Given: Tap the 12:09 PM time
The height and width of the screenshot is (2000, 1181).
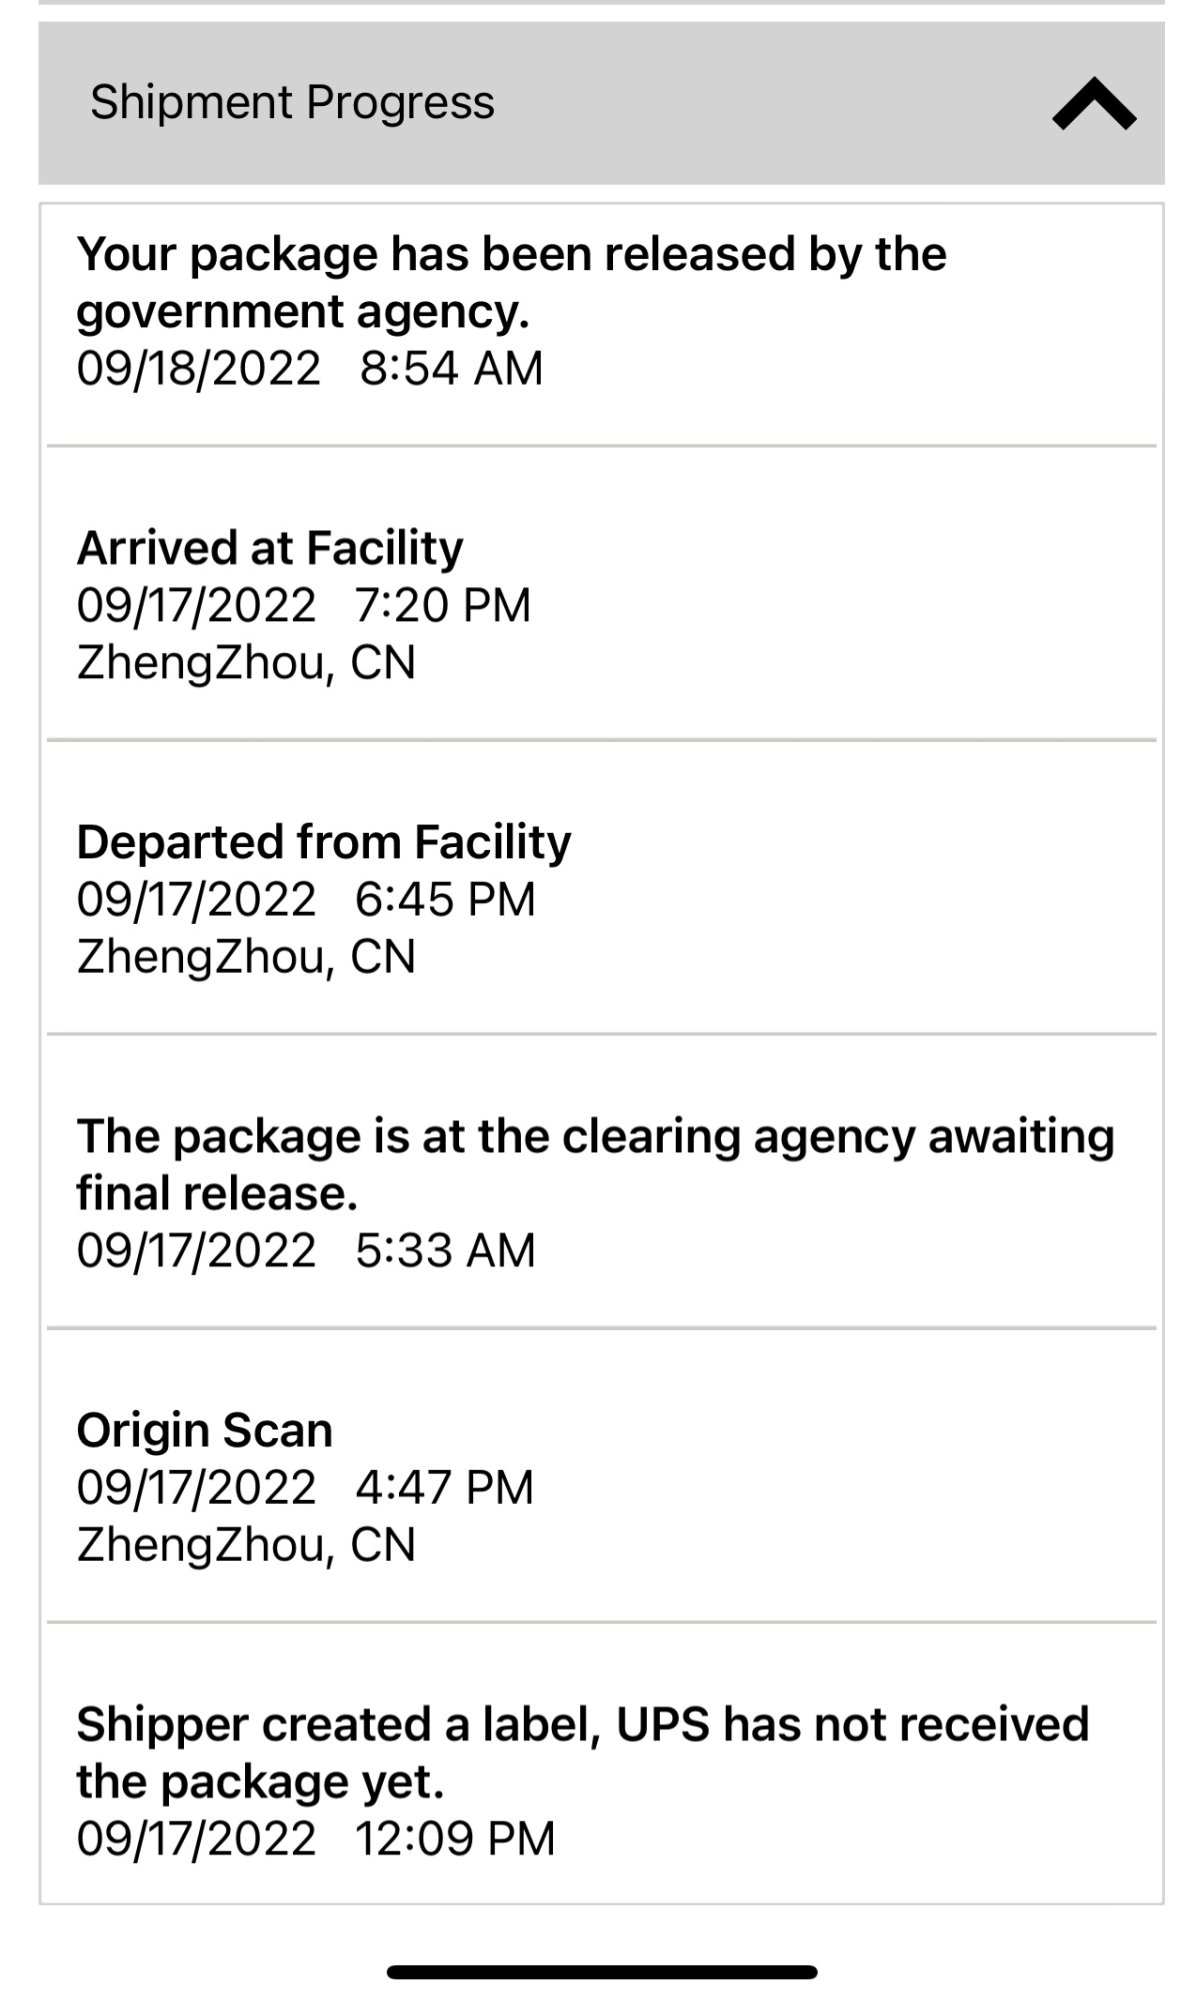Looking at the screenshot, I should [x=454, y=1838].
